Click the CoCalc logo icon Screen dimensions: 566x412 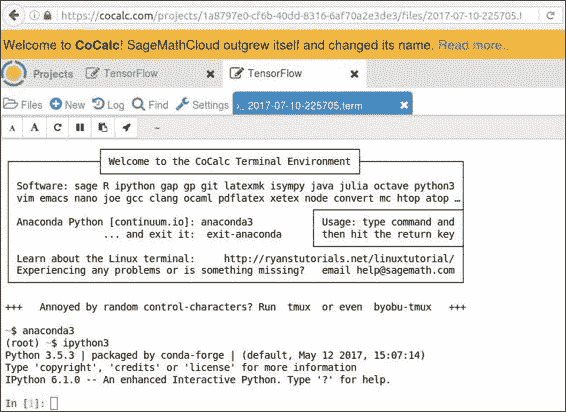(14, 73)
